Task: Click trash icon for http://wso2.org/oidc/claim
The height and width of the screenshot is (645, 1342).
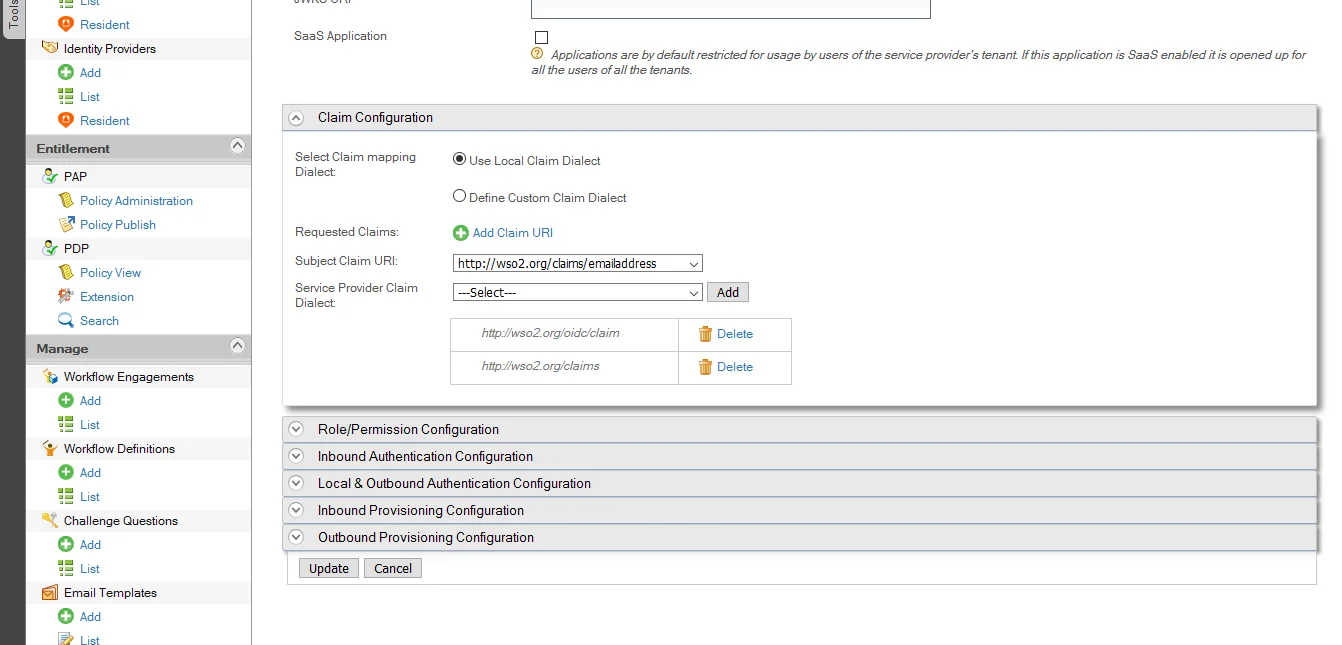Action: 705,334
